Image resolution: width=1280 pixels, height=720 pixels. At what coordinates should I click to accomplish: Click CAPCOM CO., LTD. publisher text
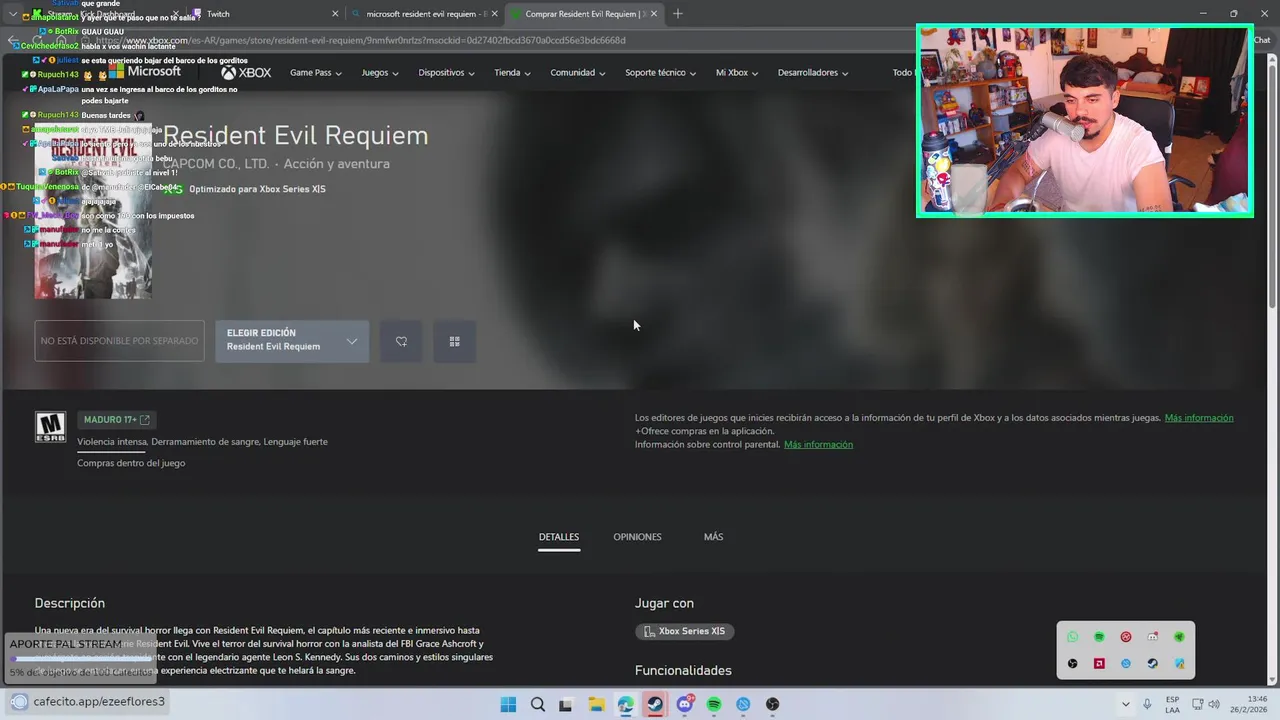(216, 164)
